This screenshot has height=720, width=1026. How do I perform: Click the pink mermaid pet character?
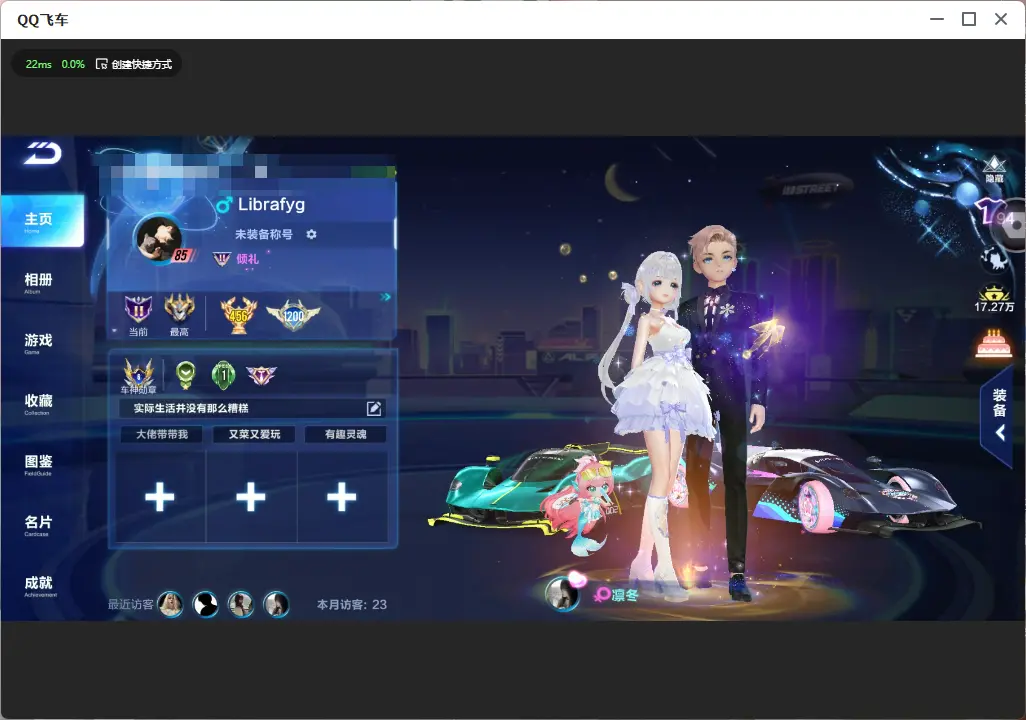(584, 504)
